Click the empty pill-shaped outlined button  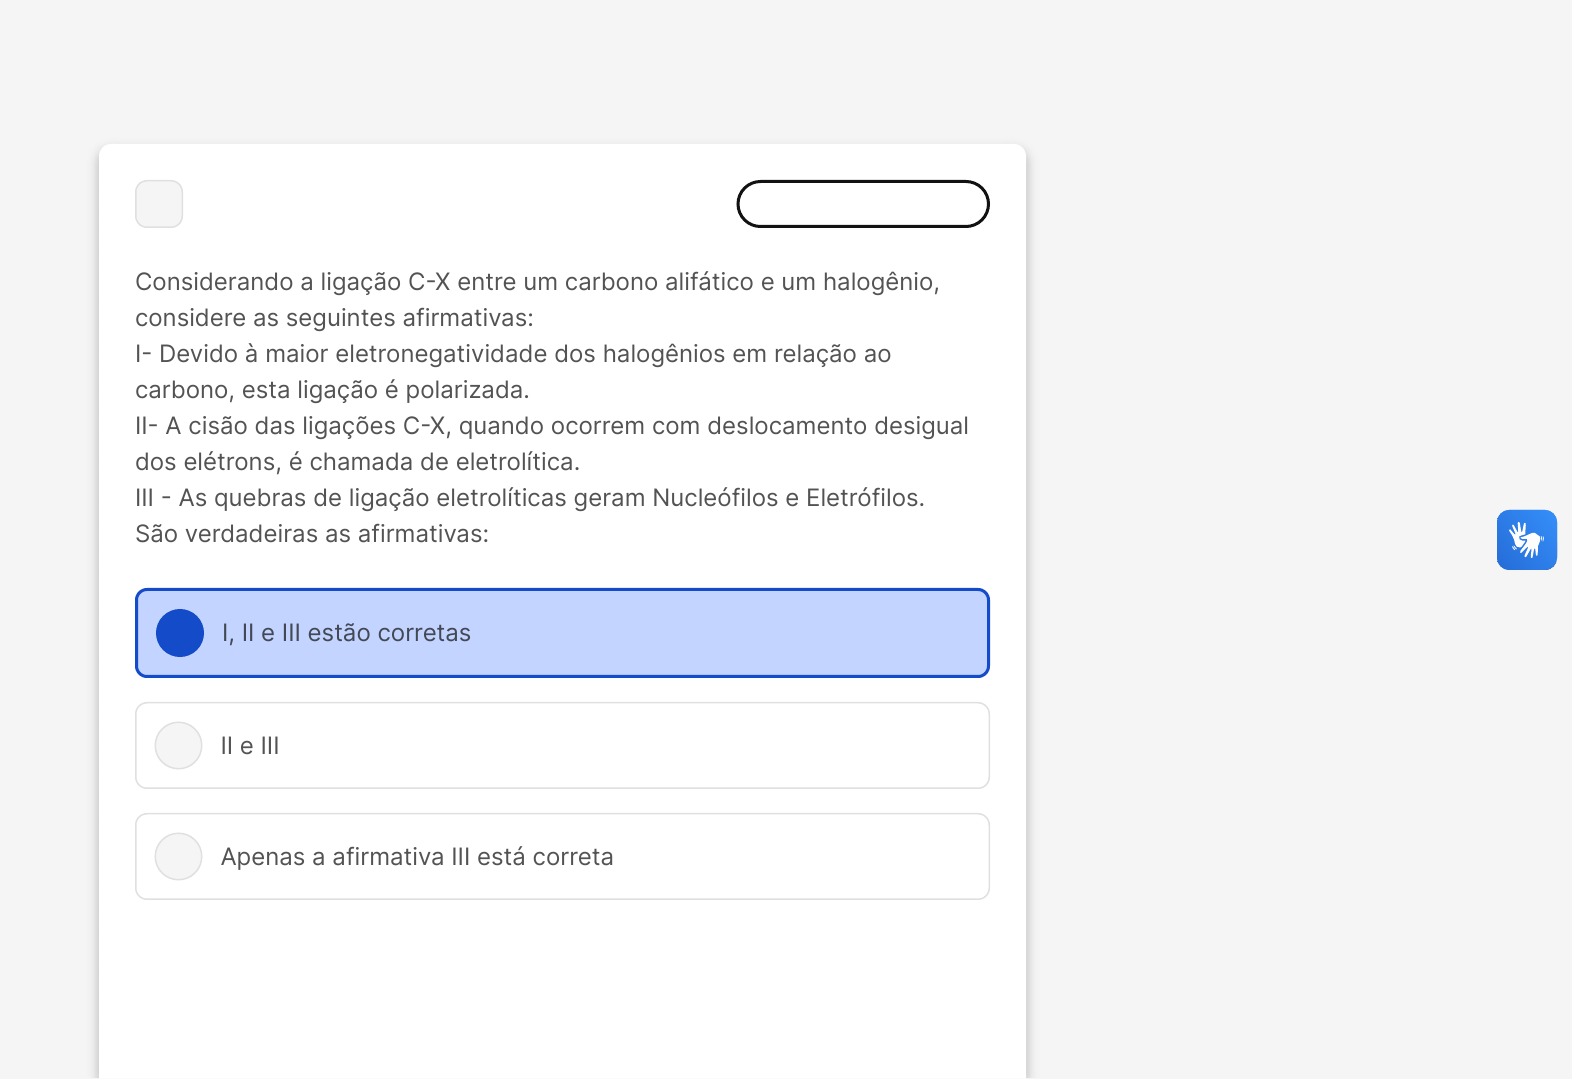[862, 204]
